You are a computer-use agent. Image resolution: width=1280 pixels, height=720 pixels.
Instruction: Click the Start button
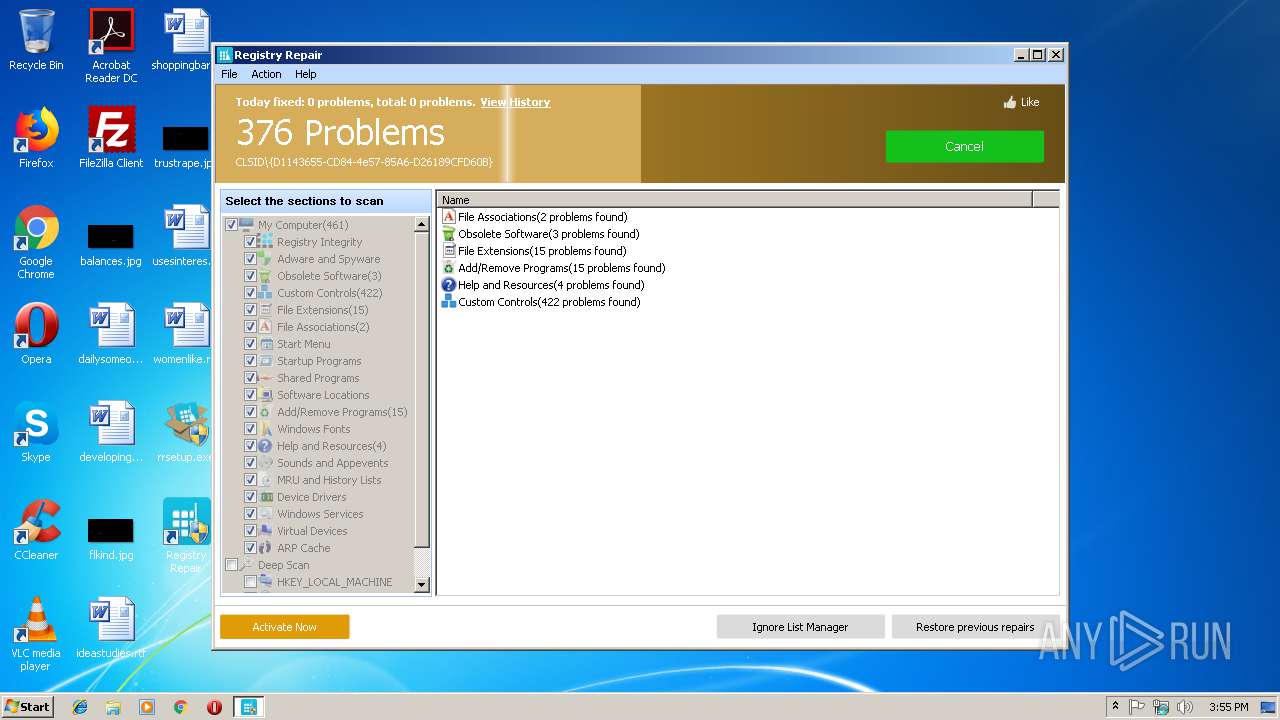[27, 707]
